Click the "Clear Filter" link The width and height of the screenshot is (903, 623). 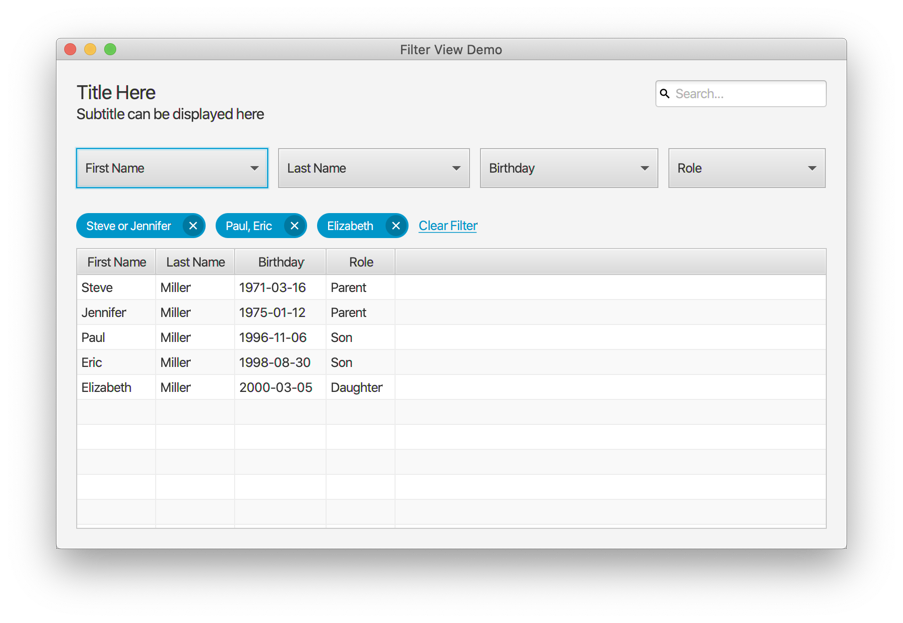[447, 225]
